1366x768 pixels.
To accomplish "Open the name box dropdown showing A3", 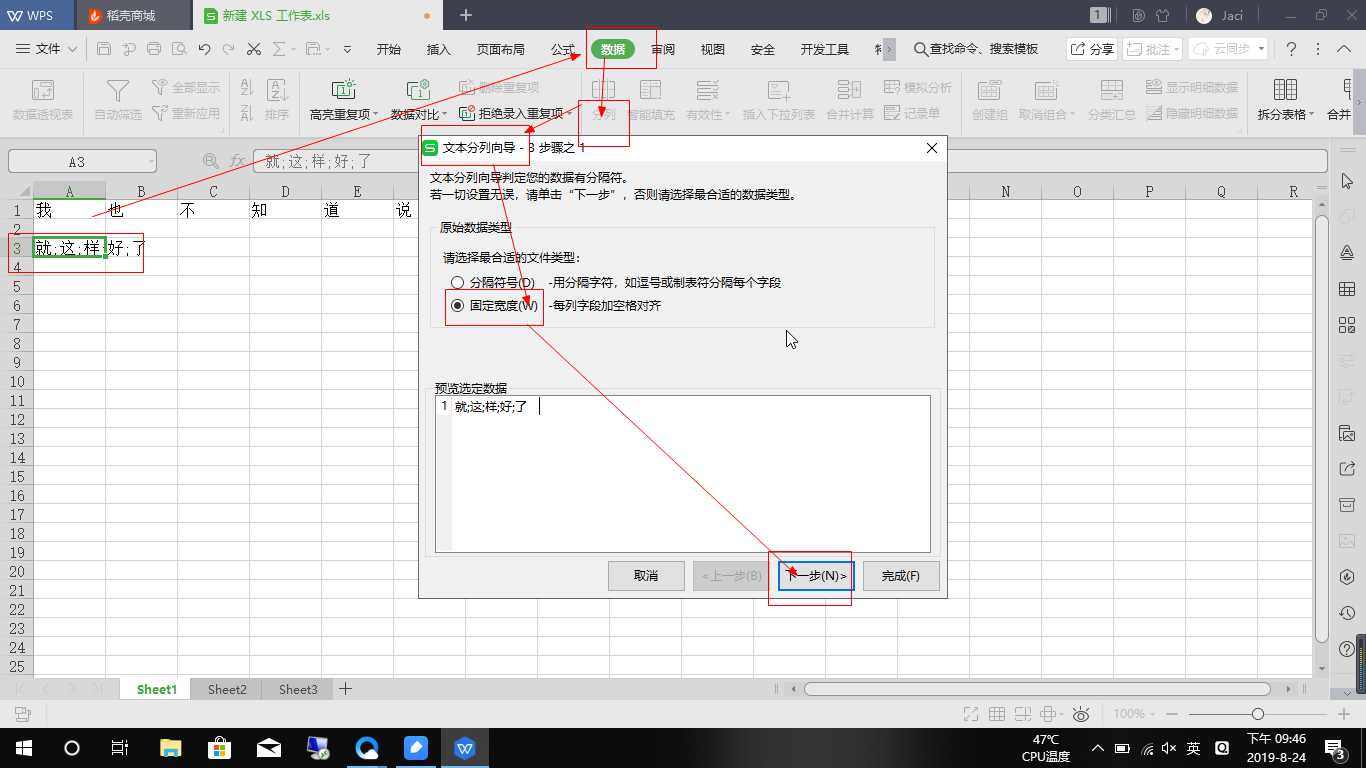I will click(150, 161).
